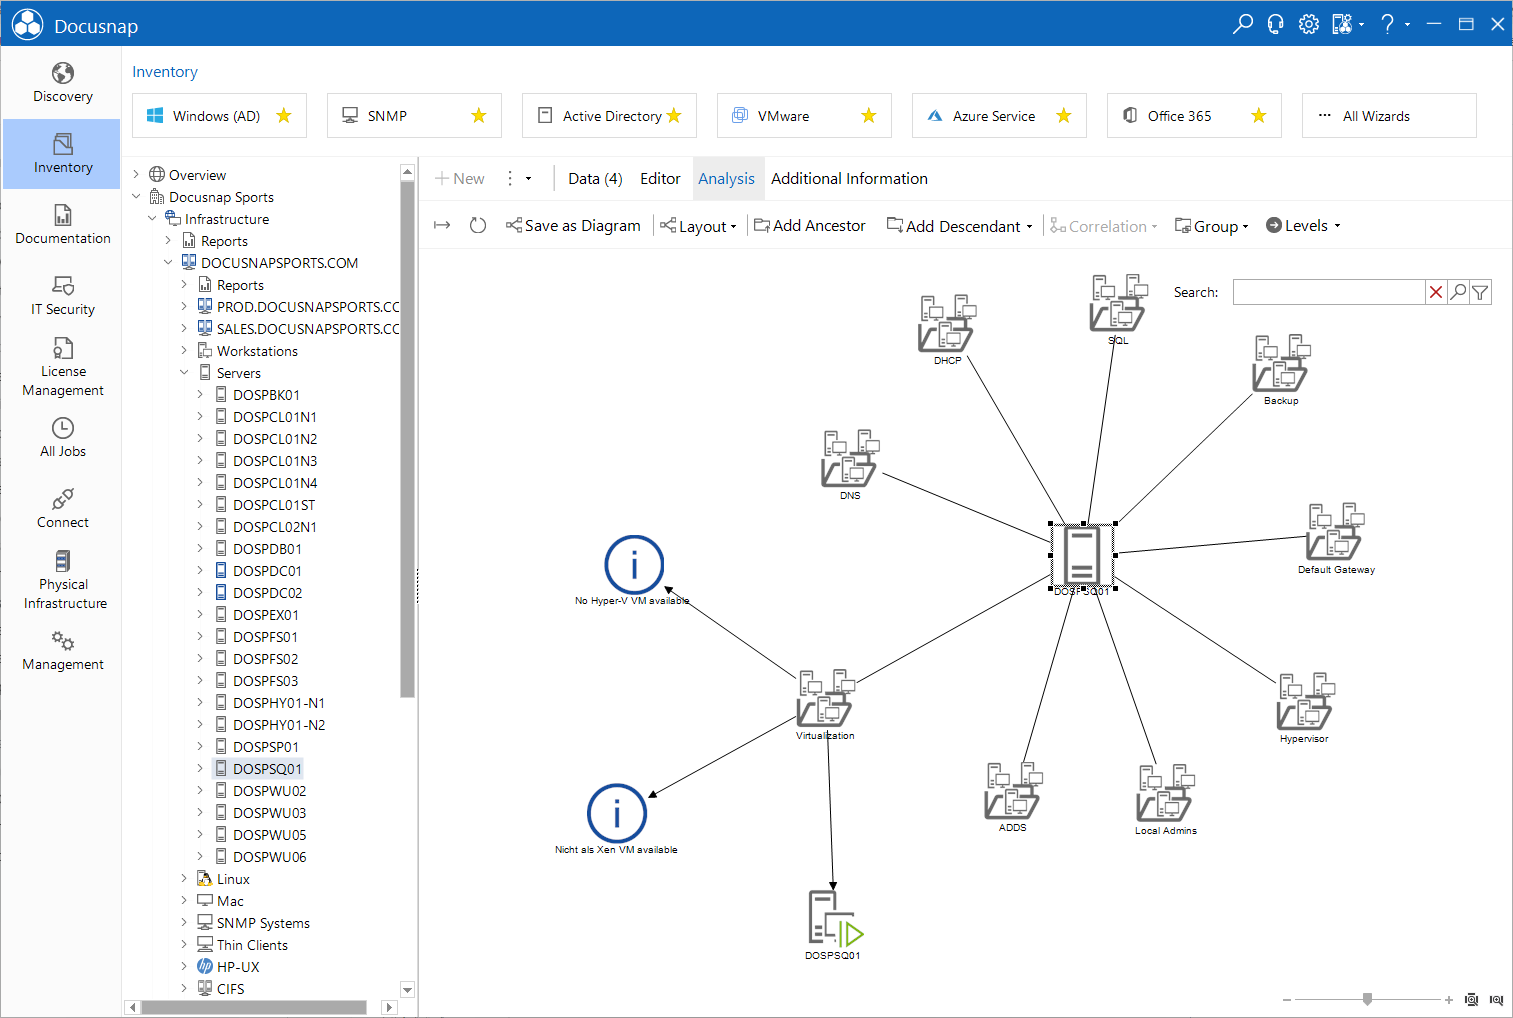Open Physical Infrastructure
This screenshot has height=1018, width=1513.
[x=62, y=580]
